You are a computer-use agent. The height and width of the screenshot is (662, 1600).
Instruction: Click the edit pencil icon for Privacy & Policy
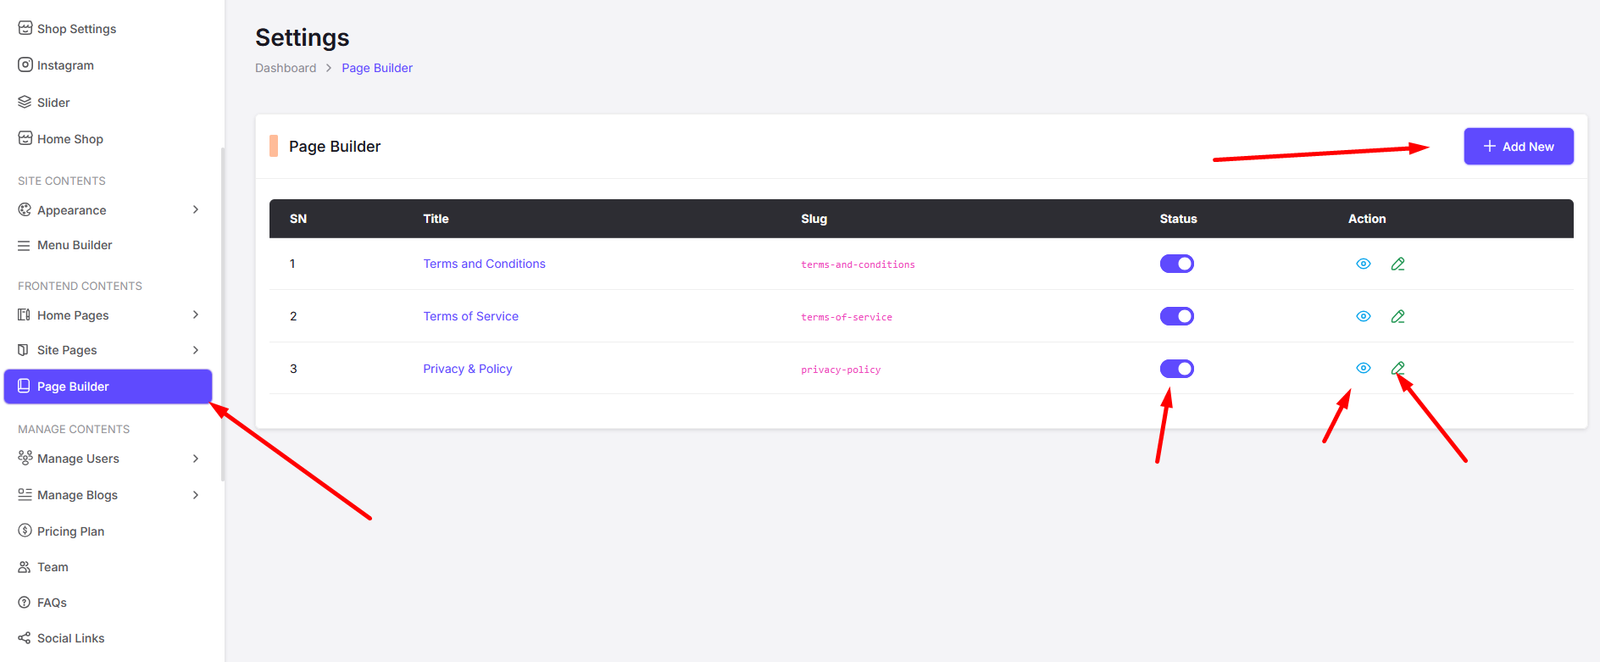pyautogui.click(x=1398, y=368)
